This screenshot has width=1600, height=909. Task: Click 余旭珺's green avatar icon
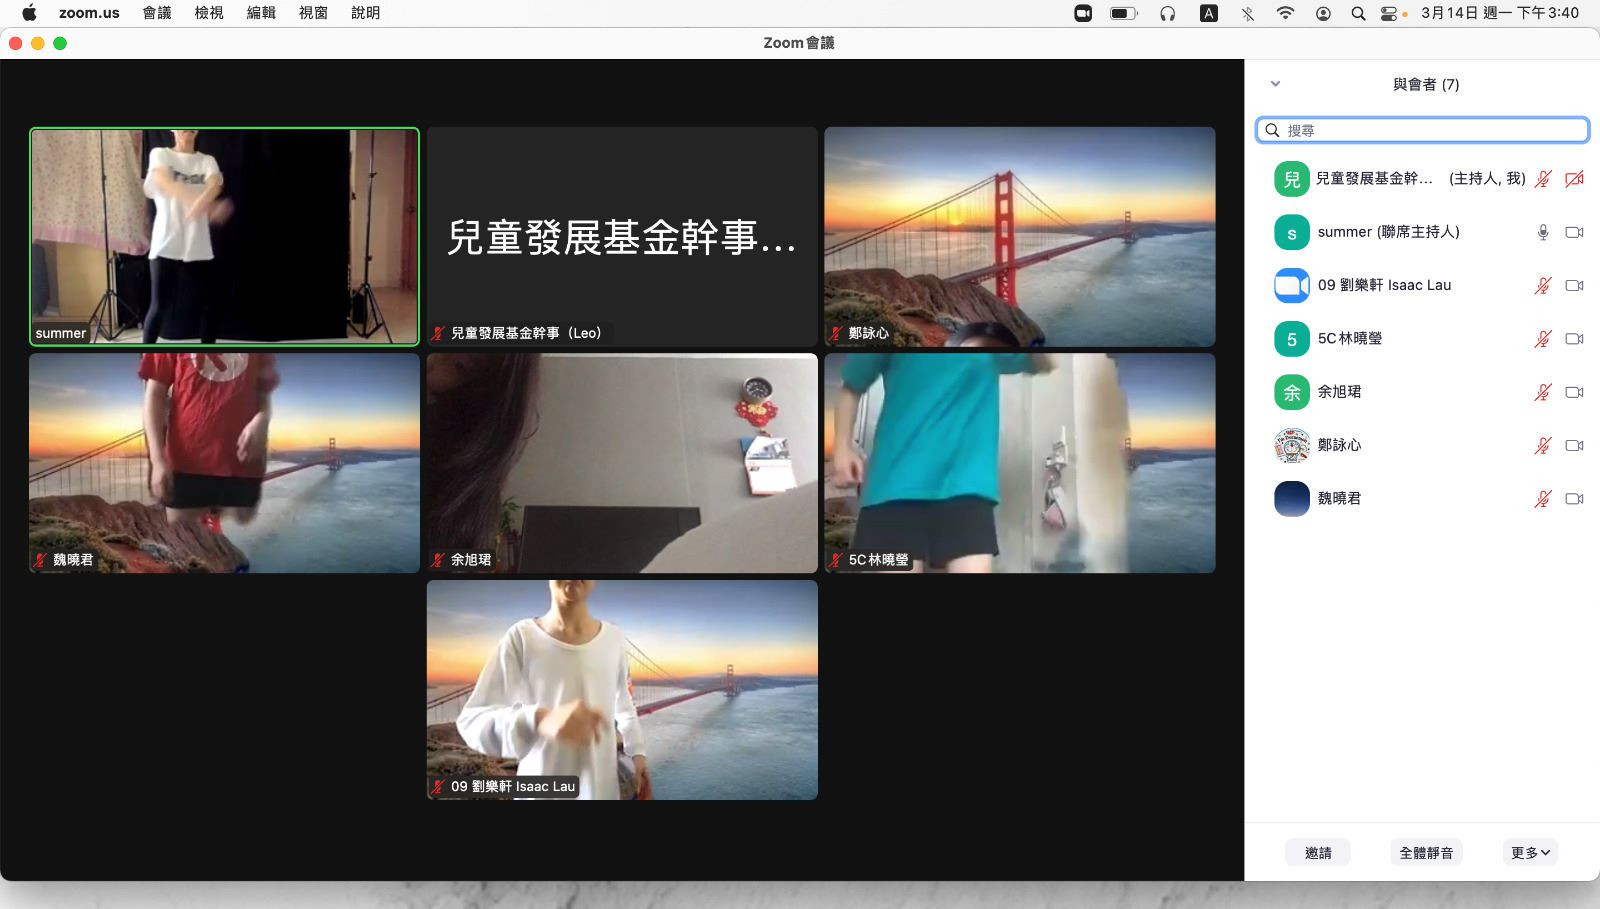tap(1292, 392)
